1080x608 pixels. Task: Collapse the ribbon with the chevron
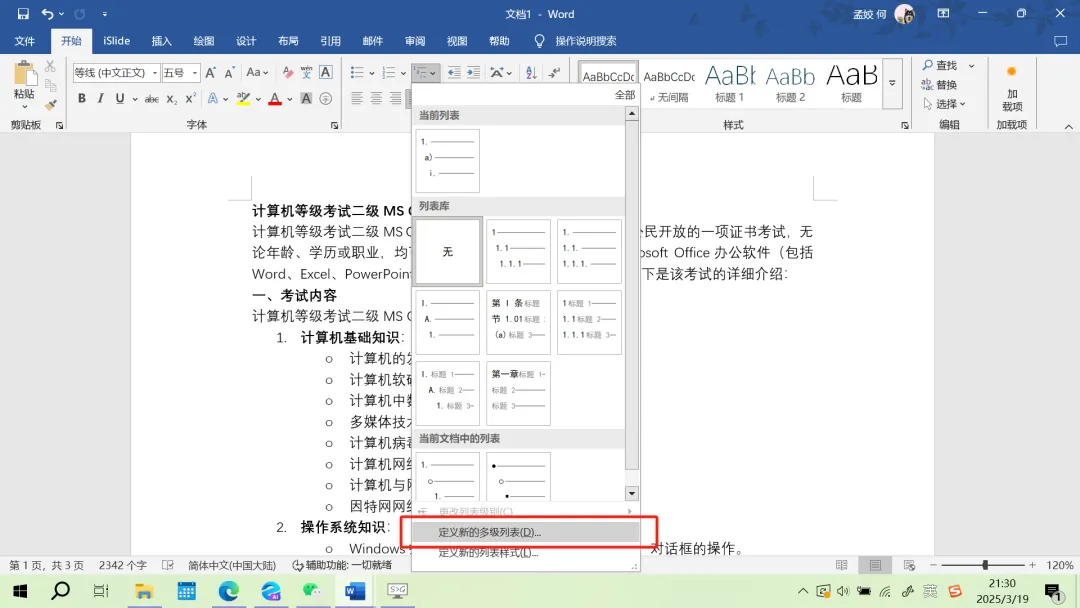point(1068,127)
